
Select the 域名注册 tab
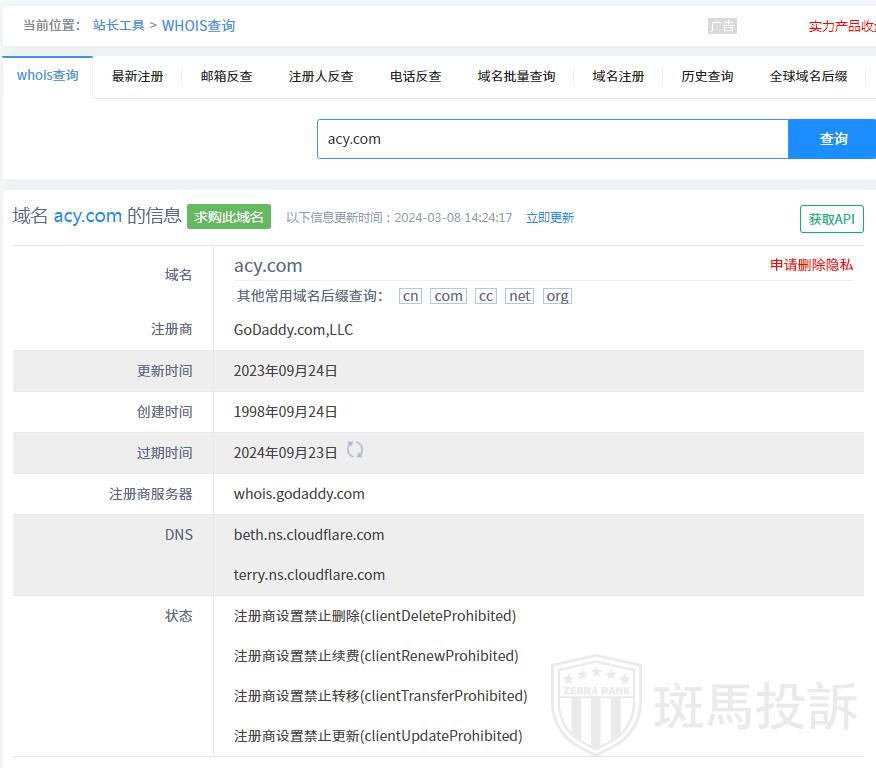click(618, 77)
